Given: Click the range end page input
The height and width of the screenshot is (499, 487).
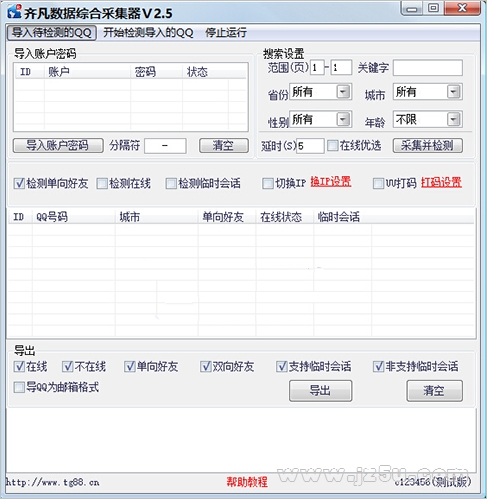Looking at the screenshot, I should (341, 68).
